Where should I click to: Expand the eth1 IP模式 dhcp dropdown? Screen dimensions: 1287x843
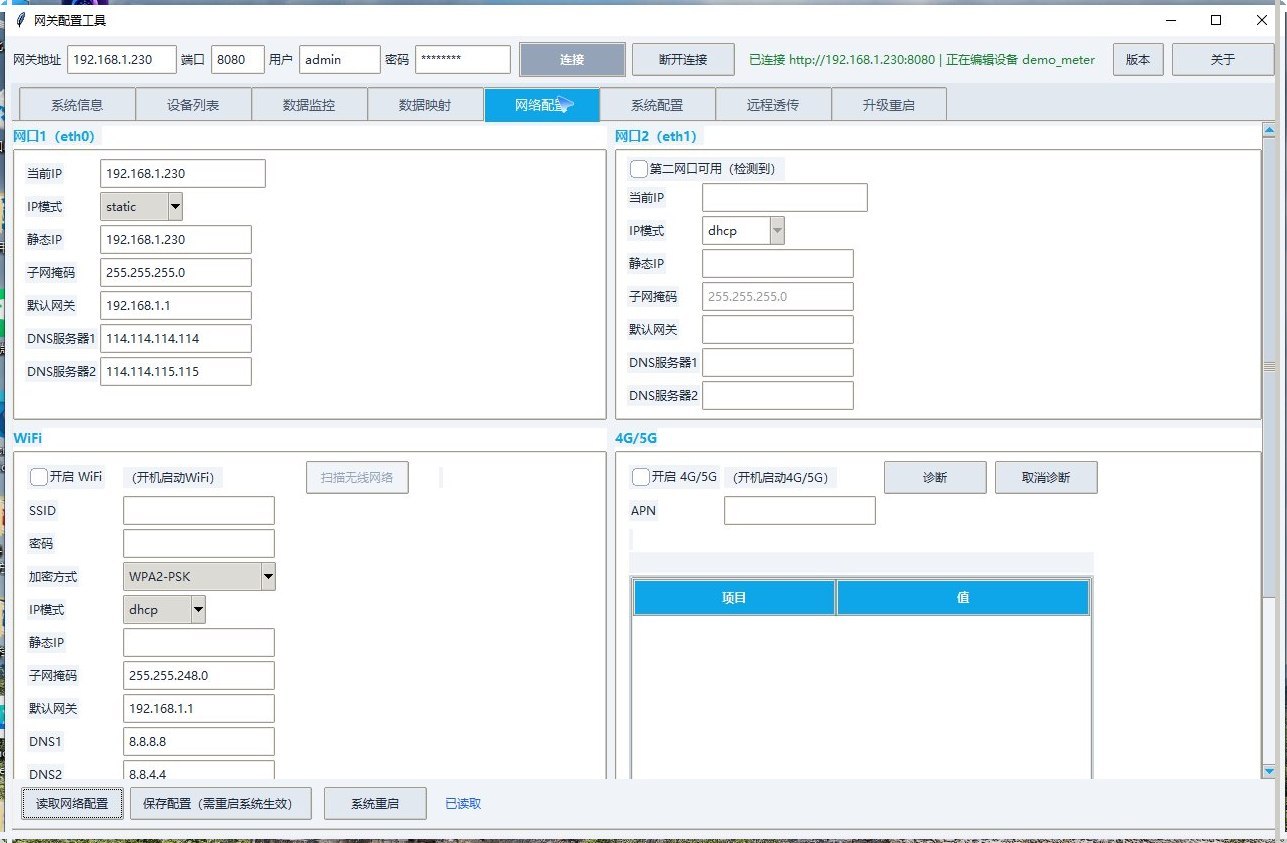point(744,231)
